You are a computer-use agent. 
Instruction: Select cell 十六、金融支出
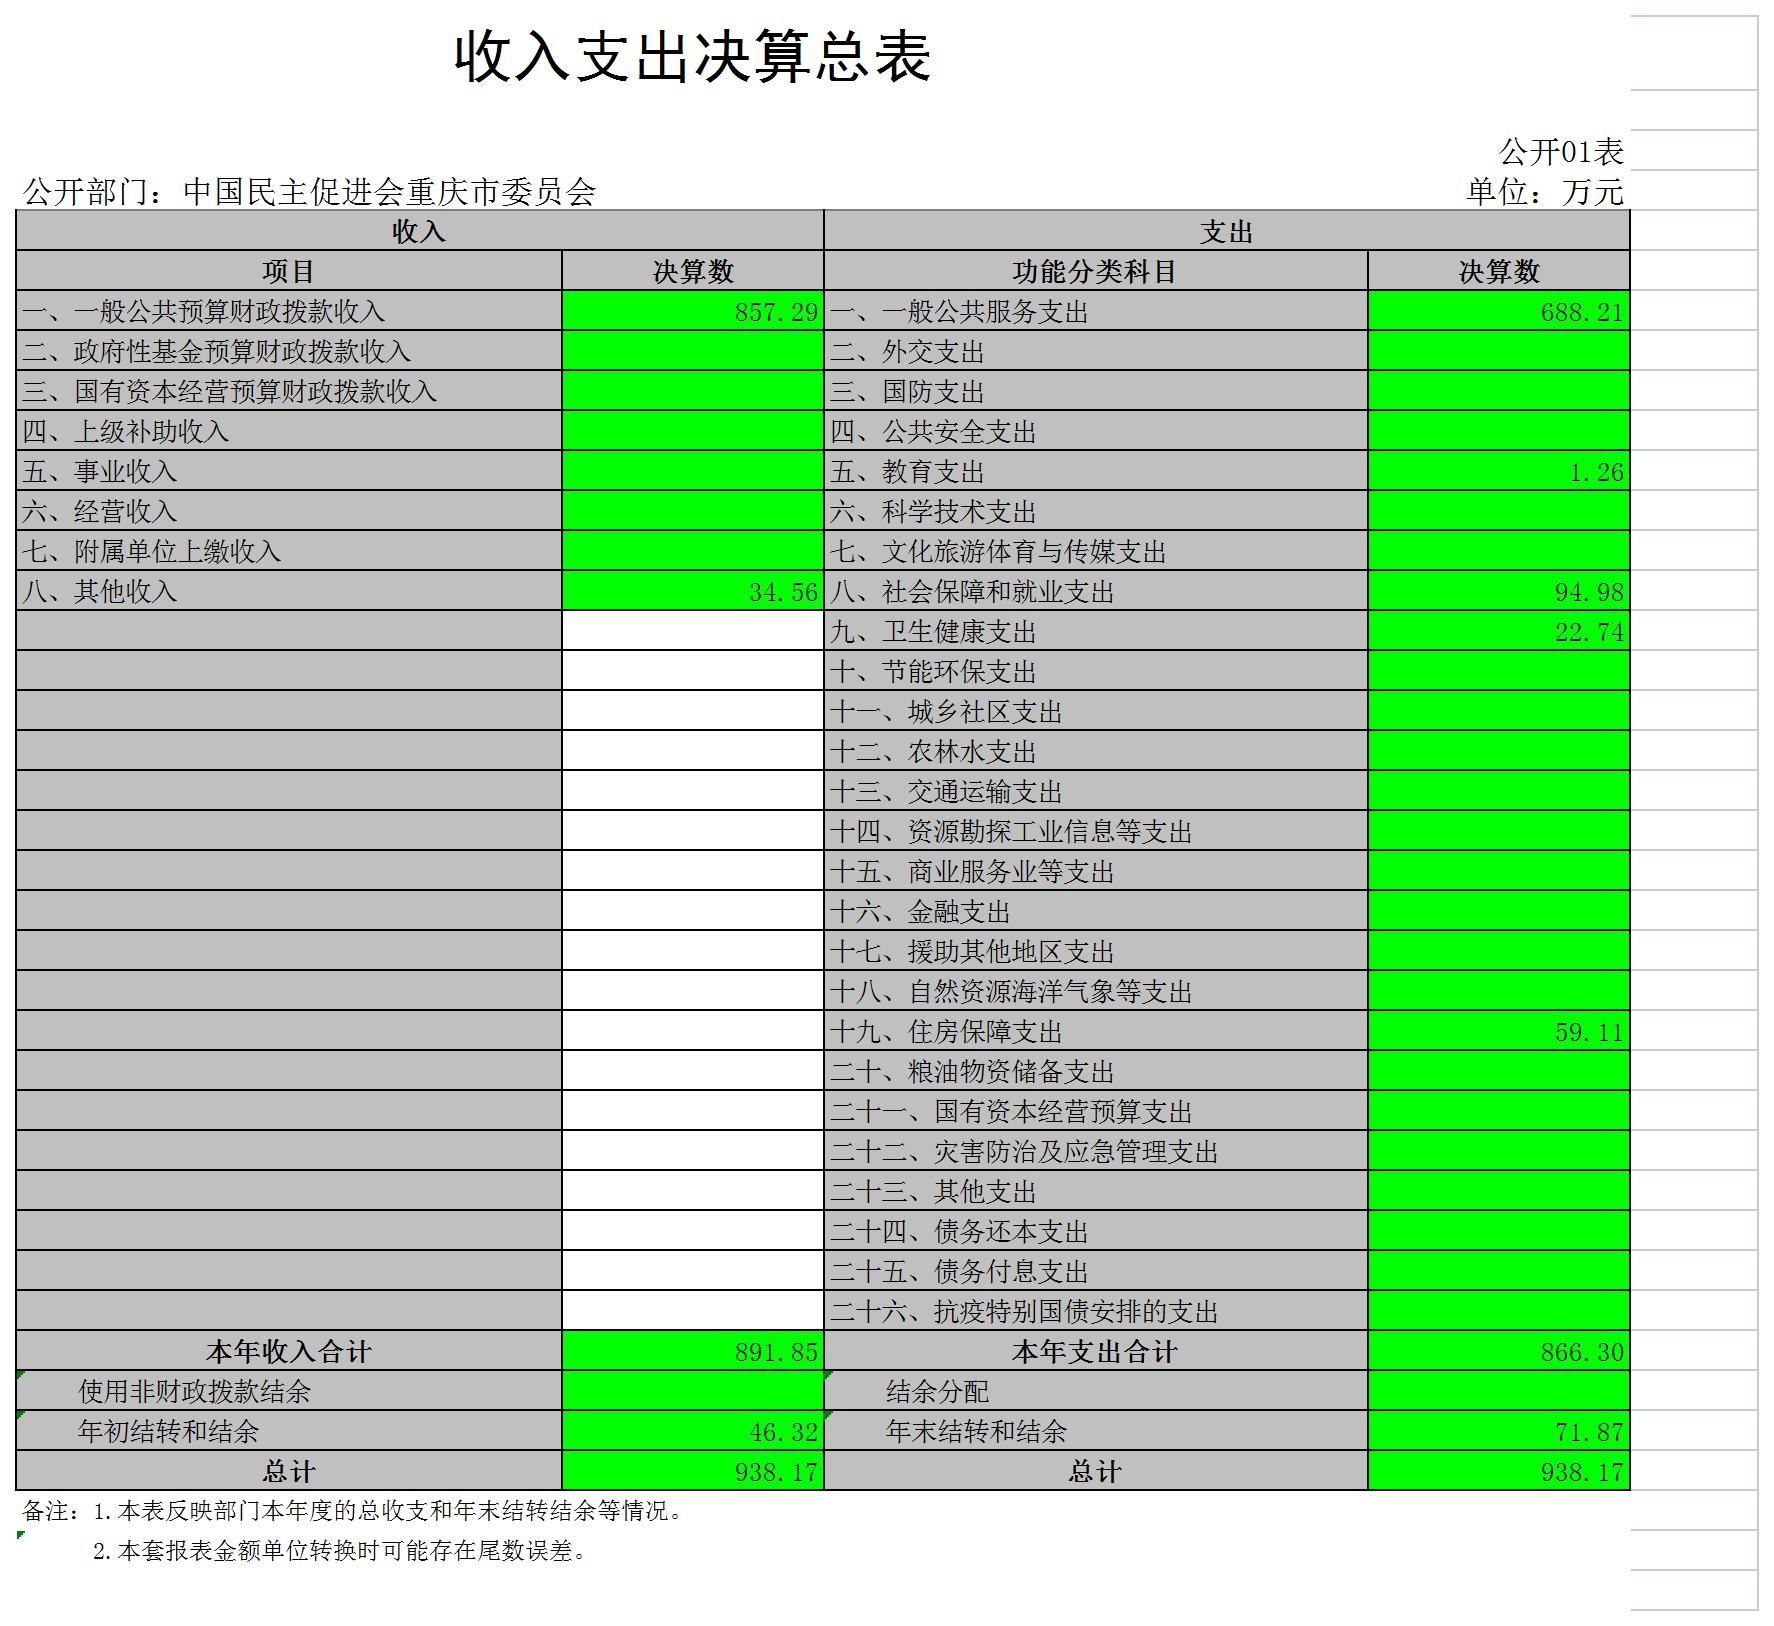point(1096,911)
